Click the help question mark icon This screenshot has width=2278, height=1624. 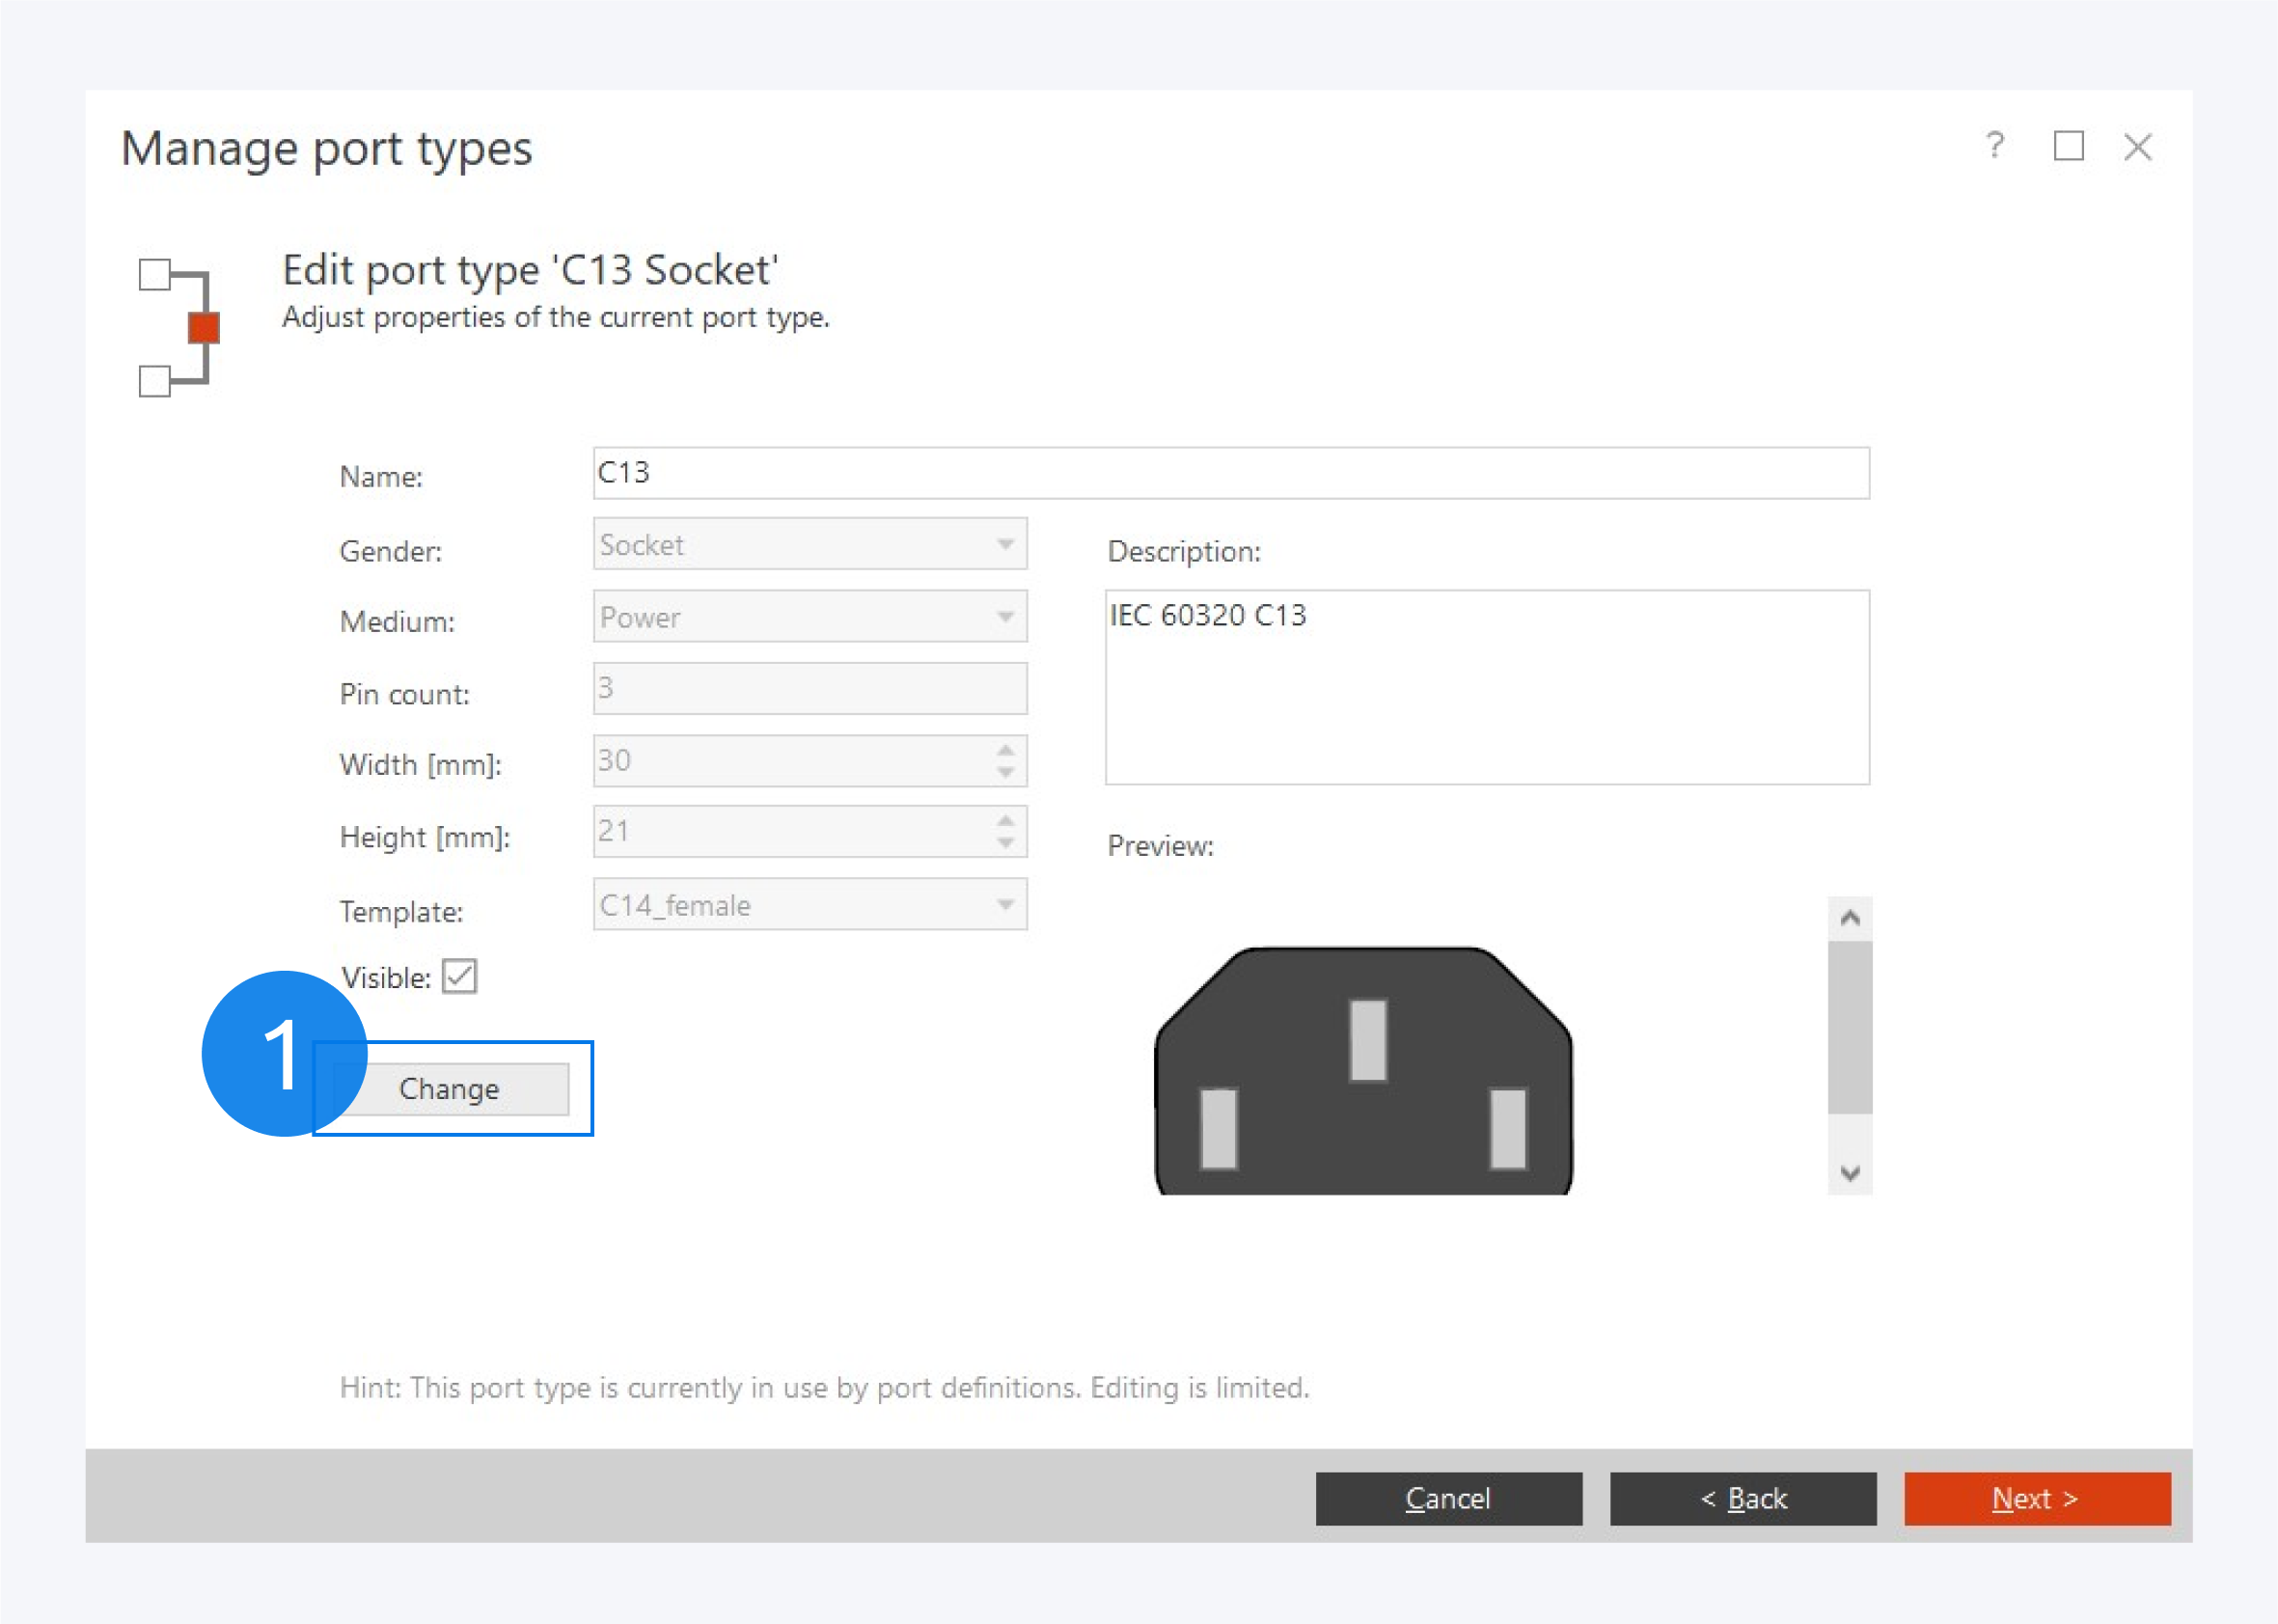click(1994, 146)
